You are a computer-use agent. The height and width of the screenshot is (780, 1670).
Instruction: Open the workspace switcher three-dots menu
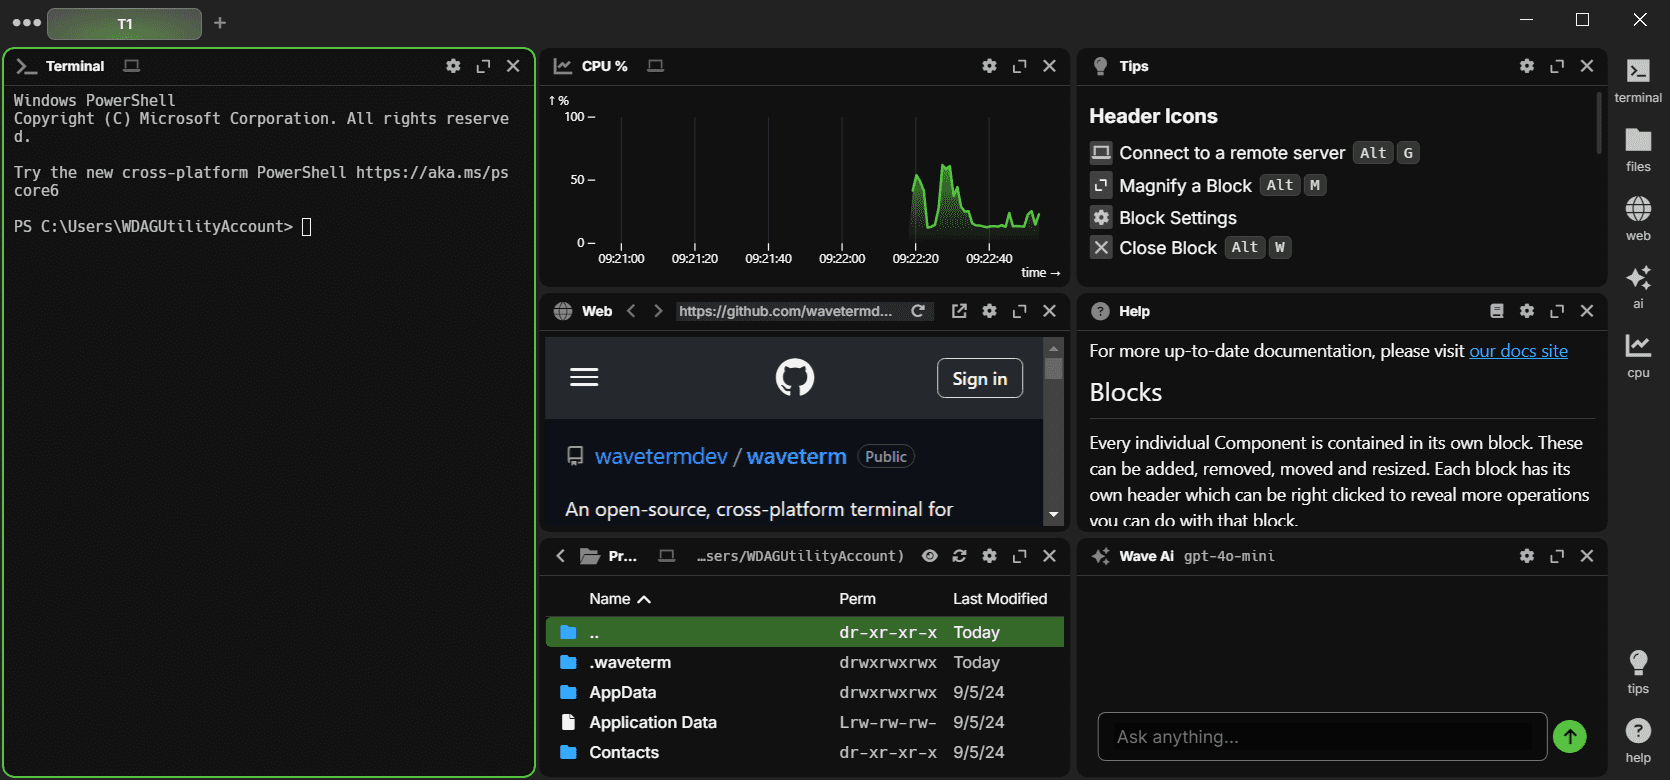click(x=26, y=22)
